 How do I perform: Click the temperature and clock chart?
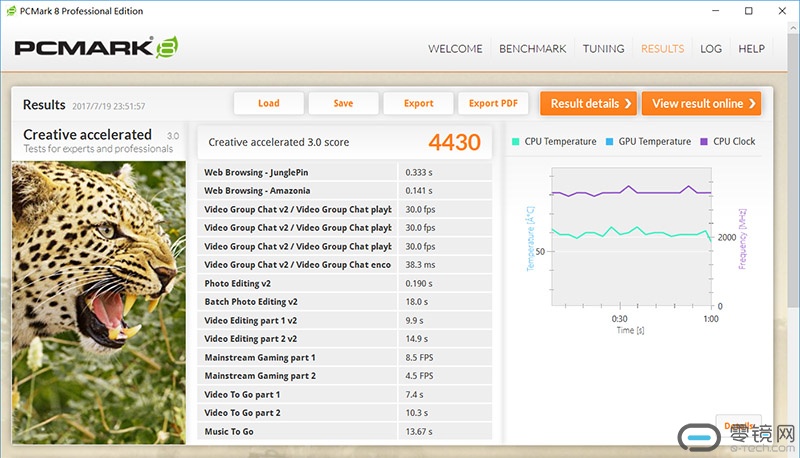(x=632, y=237)
